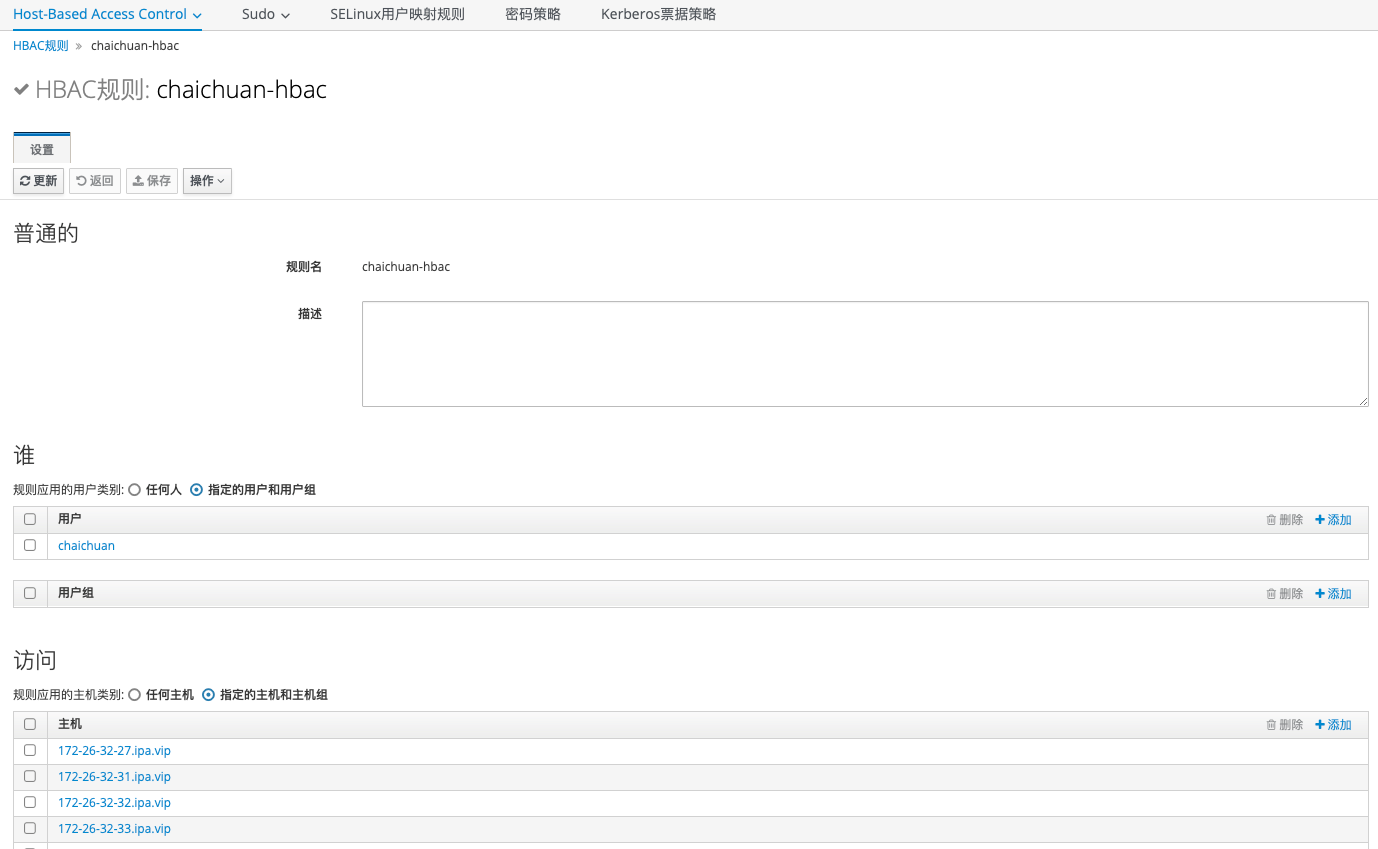This screenshot has height=849, width=1378.
Task: Click the 更新 refresh button
Action: 38,181
